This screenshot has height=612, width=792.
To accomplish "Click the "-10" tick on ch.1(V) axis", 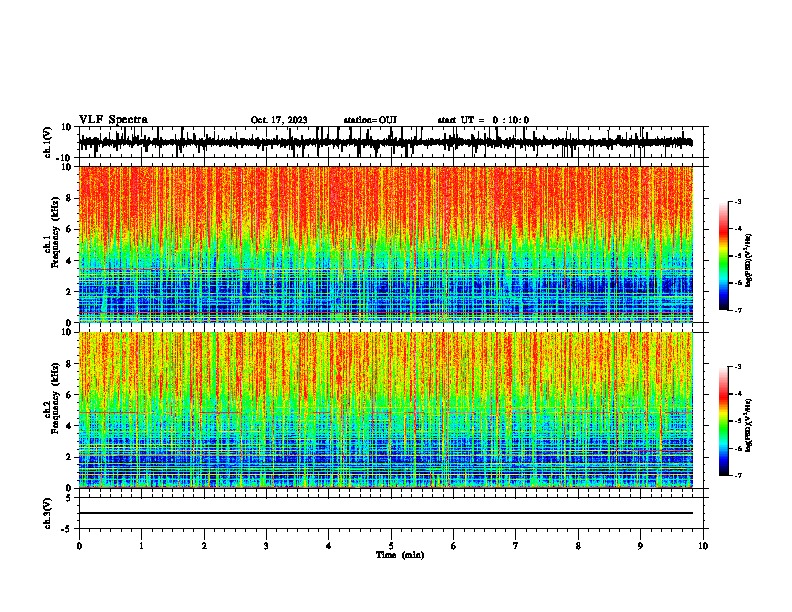I will pos(65,158).
